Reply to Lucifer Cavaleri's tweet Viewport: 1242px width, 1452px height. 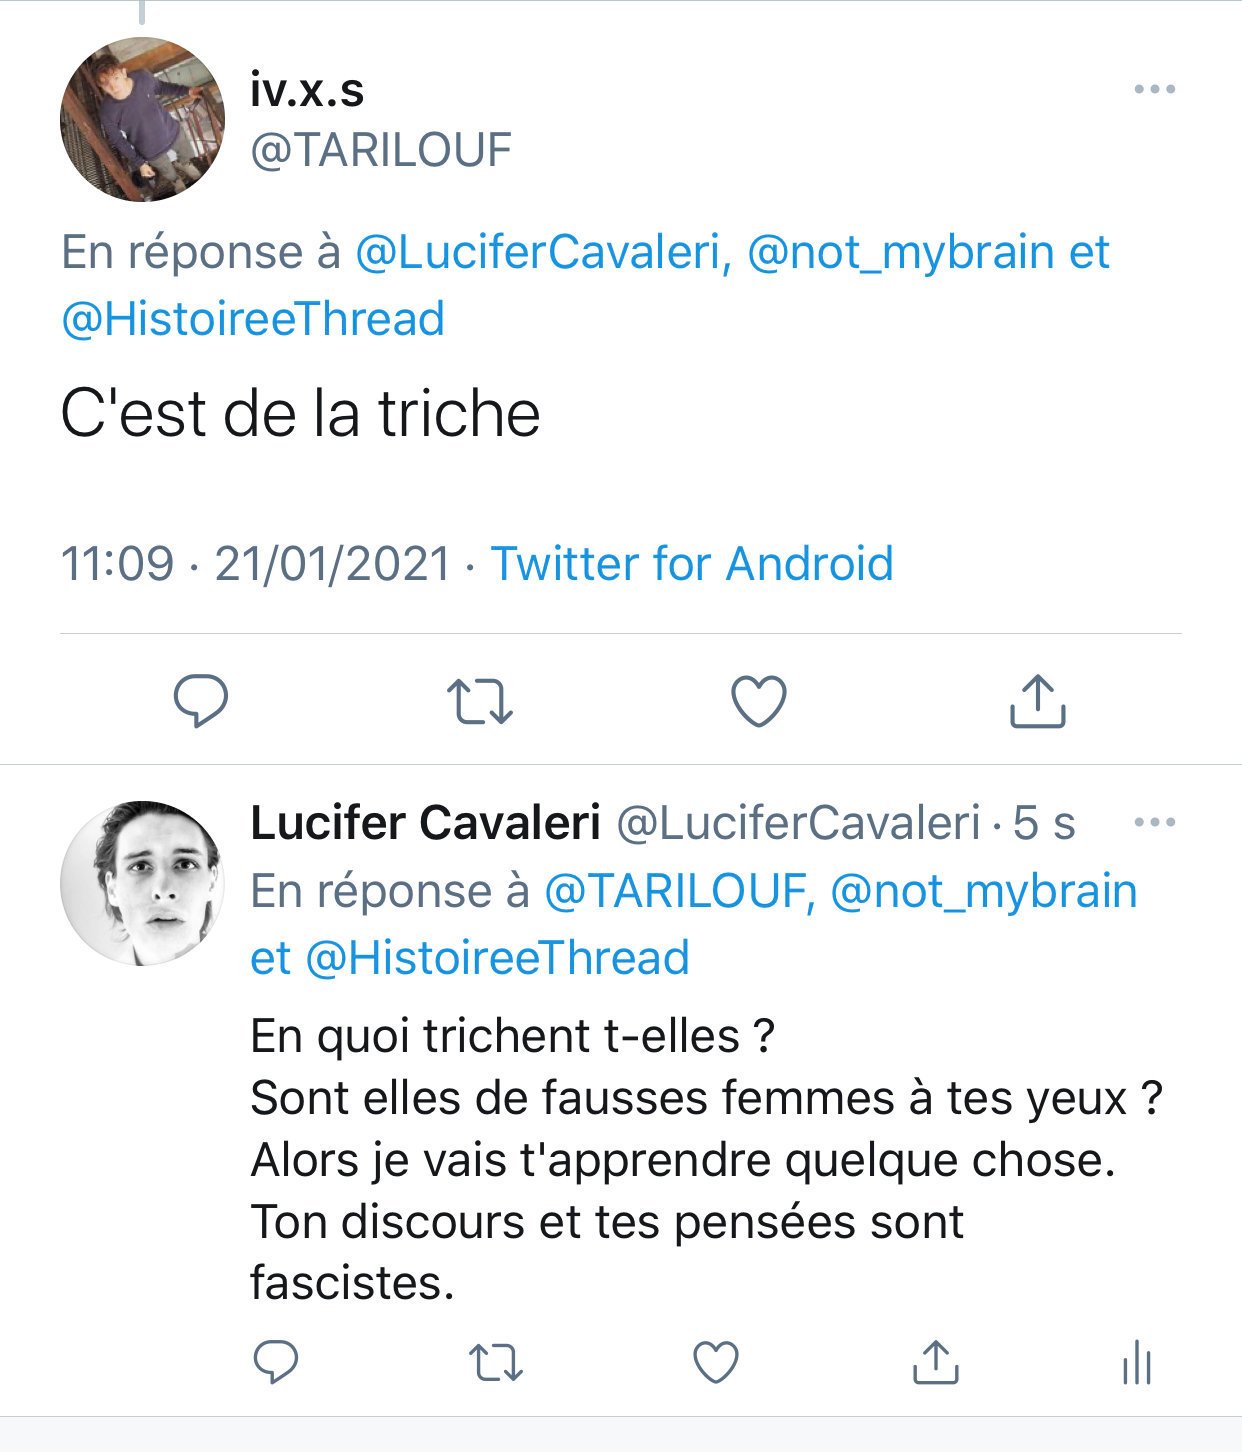(x=276, y=1362)
